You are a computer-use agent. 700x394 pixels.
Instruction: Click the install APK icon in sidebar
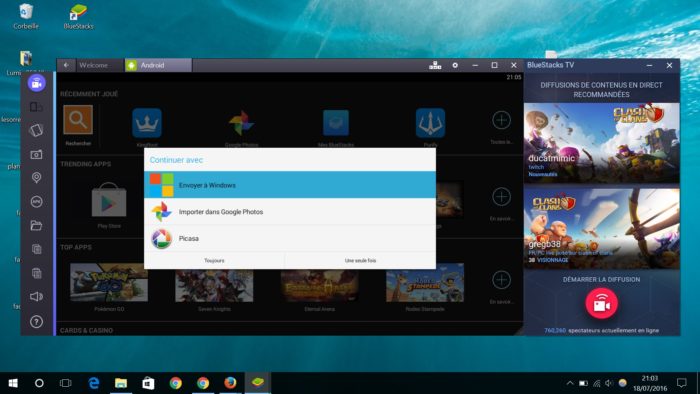[36, 202]
